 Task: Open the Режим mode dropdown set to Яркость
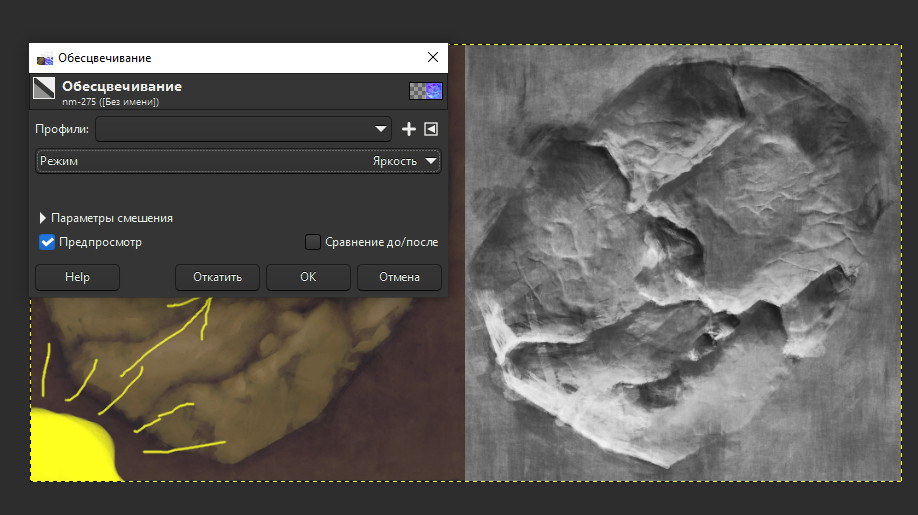238,161
